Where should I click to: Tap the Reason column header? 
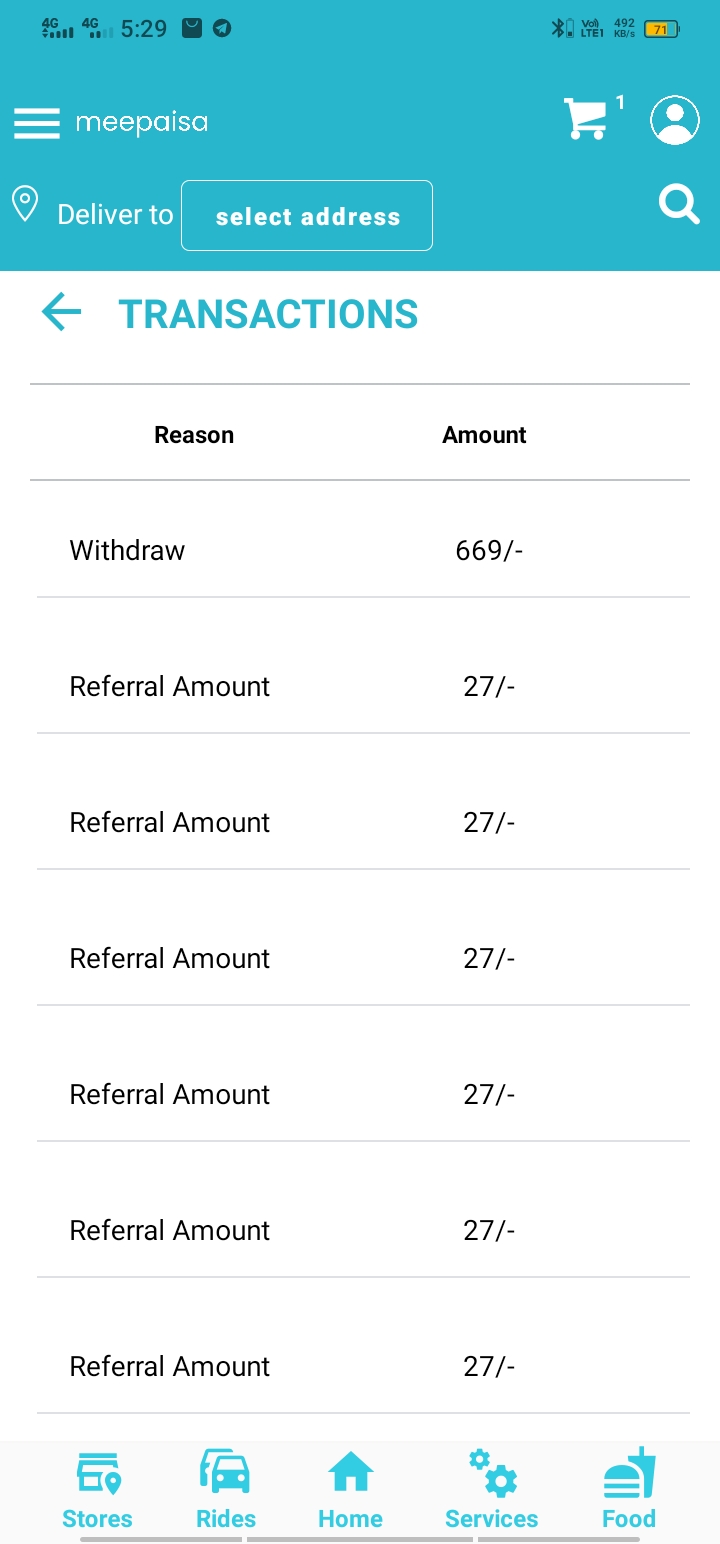click(x=194, y=435)
